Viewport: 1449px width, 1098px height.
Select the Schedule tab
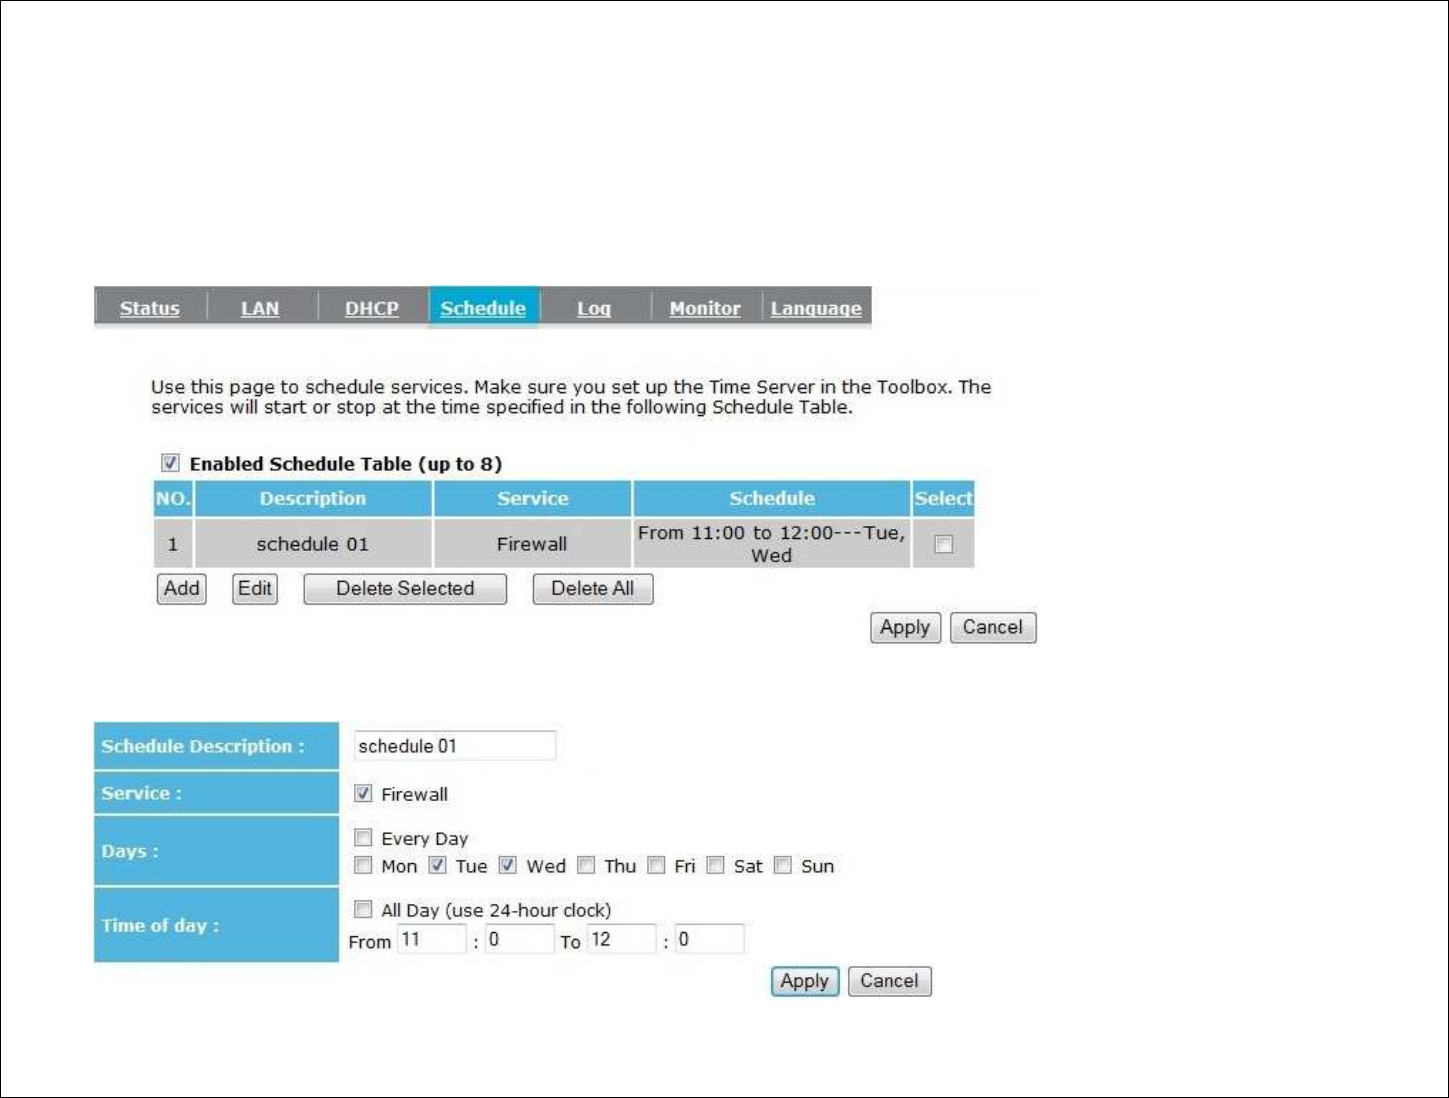point(483,308)
